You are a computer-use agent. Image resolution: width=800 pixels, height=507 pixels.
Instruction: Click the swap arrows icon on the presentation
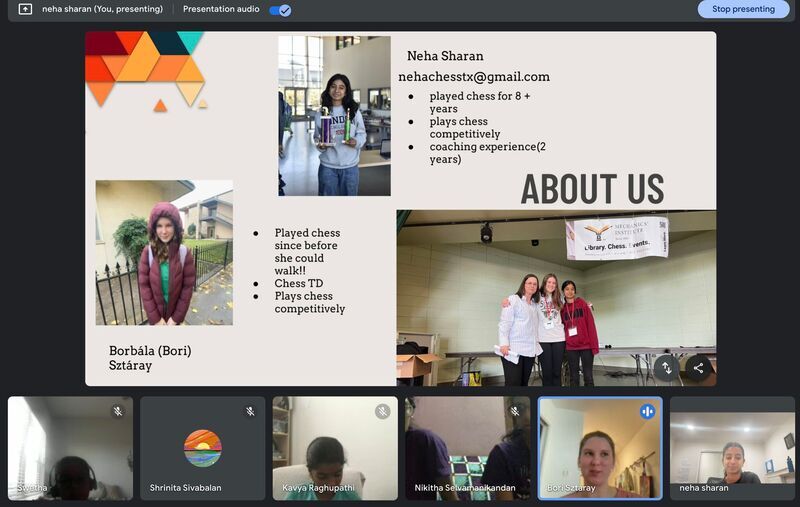pyautogui.click(x=667, y=367)
